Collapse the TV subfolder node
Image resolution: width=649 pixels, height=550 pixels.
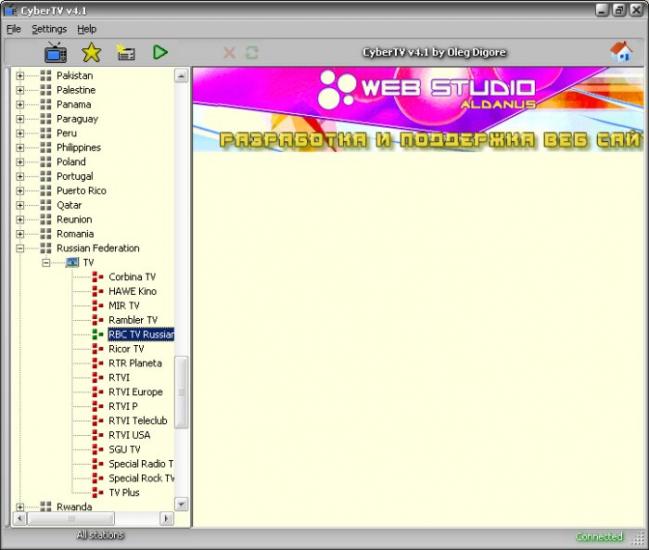46,263
